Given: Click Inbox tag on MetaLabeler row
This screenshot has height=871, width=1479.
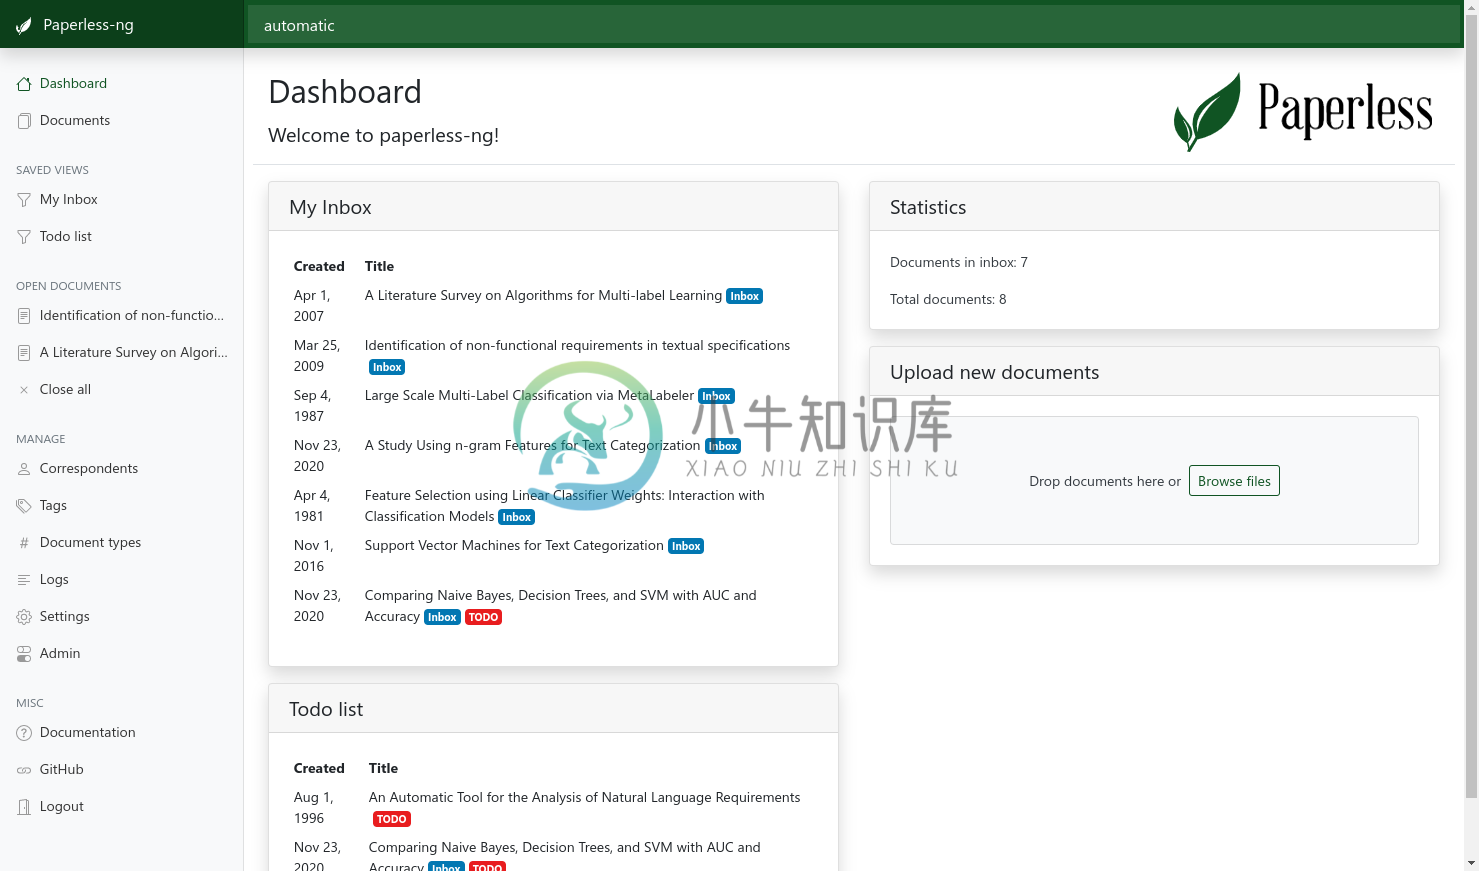Looking at the screenshot, I should [716, 396].
